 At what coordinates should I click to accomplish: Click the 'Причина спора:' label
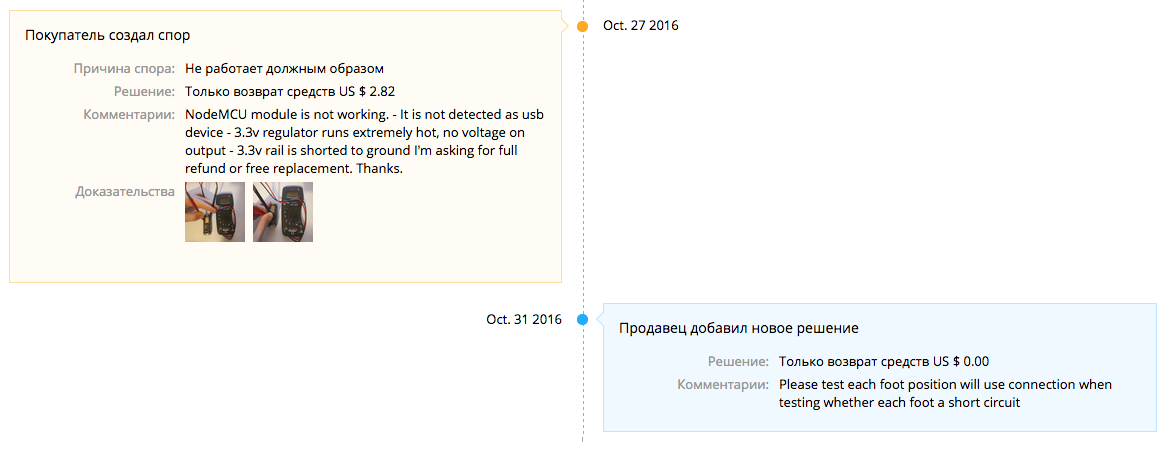click(125, 69)
